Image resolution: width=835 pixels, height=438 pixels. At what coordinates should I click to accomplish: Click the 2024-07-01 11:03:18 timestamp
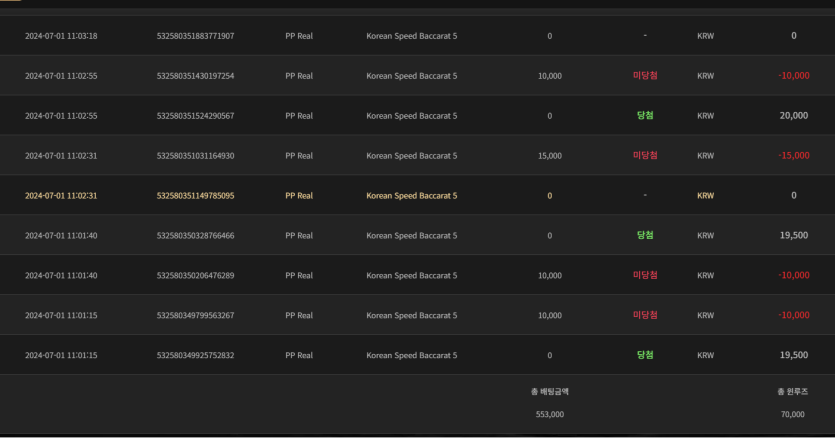pyautogui.click(x=61, y=36)
